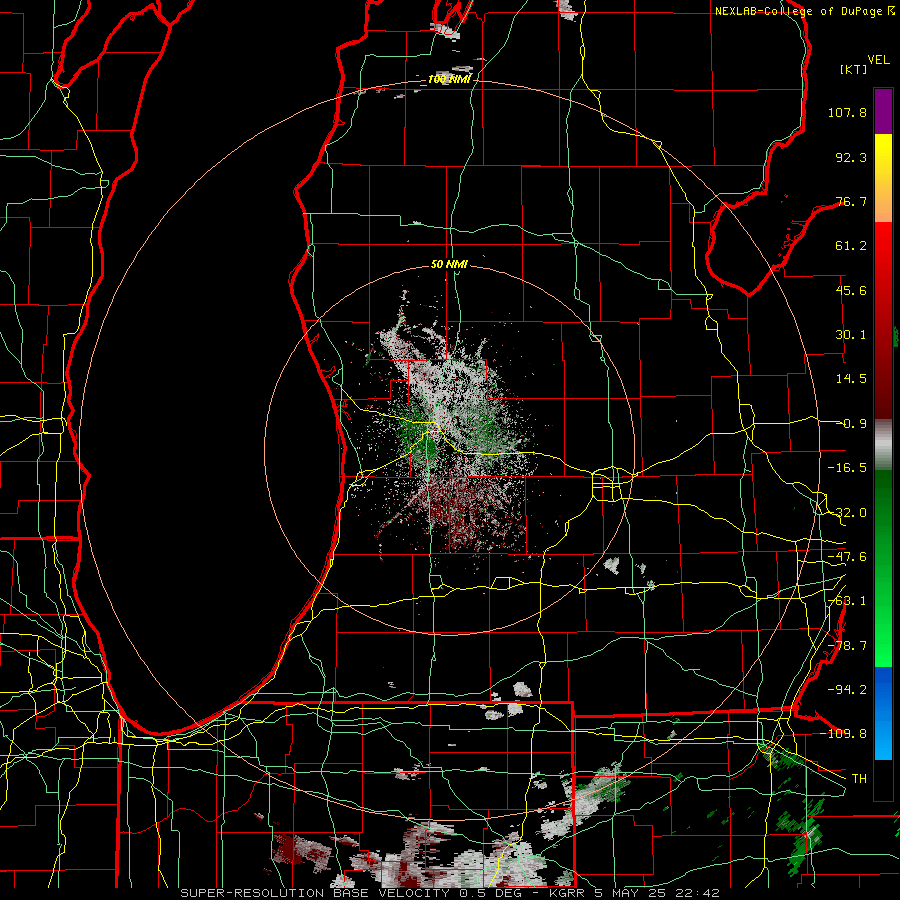Click the 100 NMI range ring label

coord(449,79)
